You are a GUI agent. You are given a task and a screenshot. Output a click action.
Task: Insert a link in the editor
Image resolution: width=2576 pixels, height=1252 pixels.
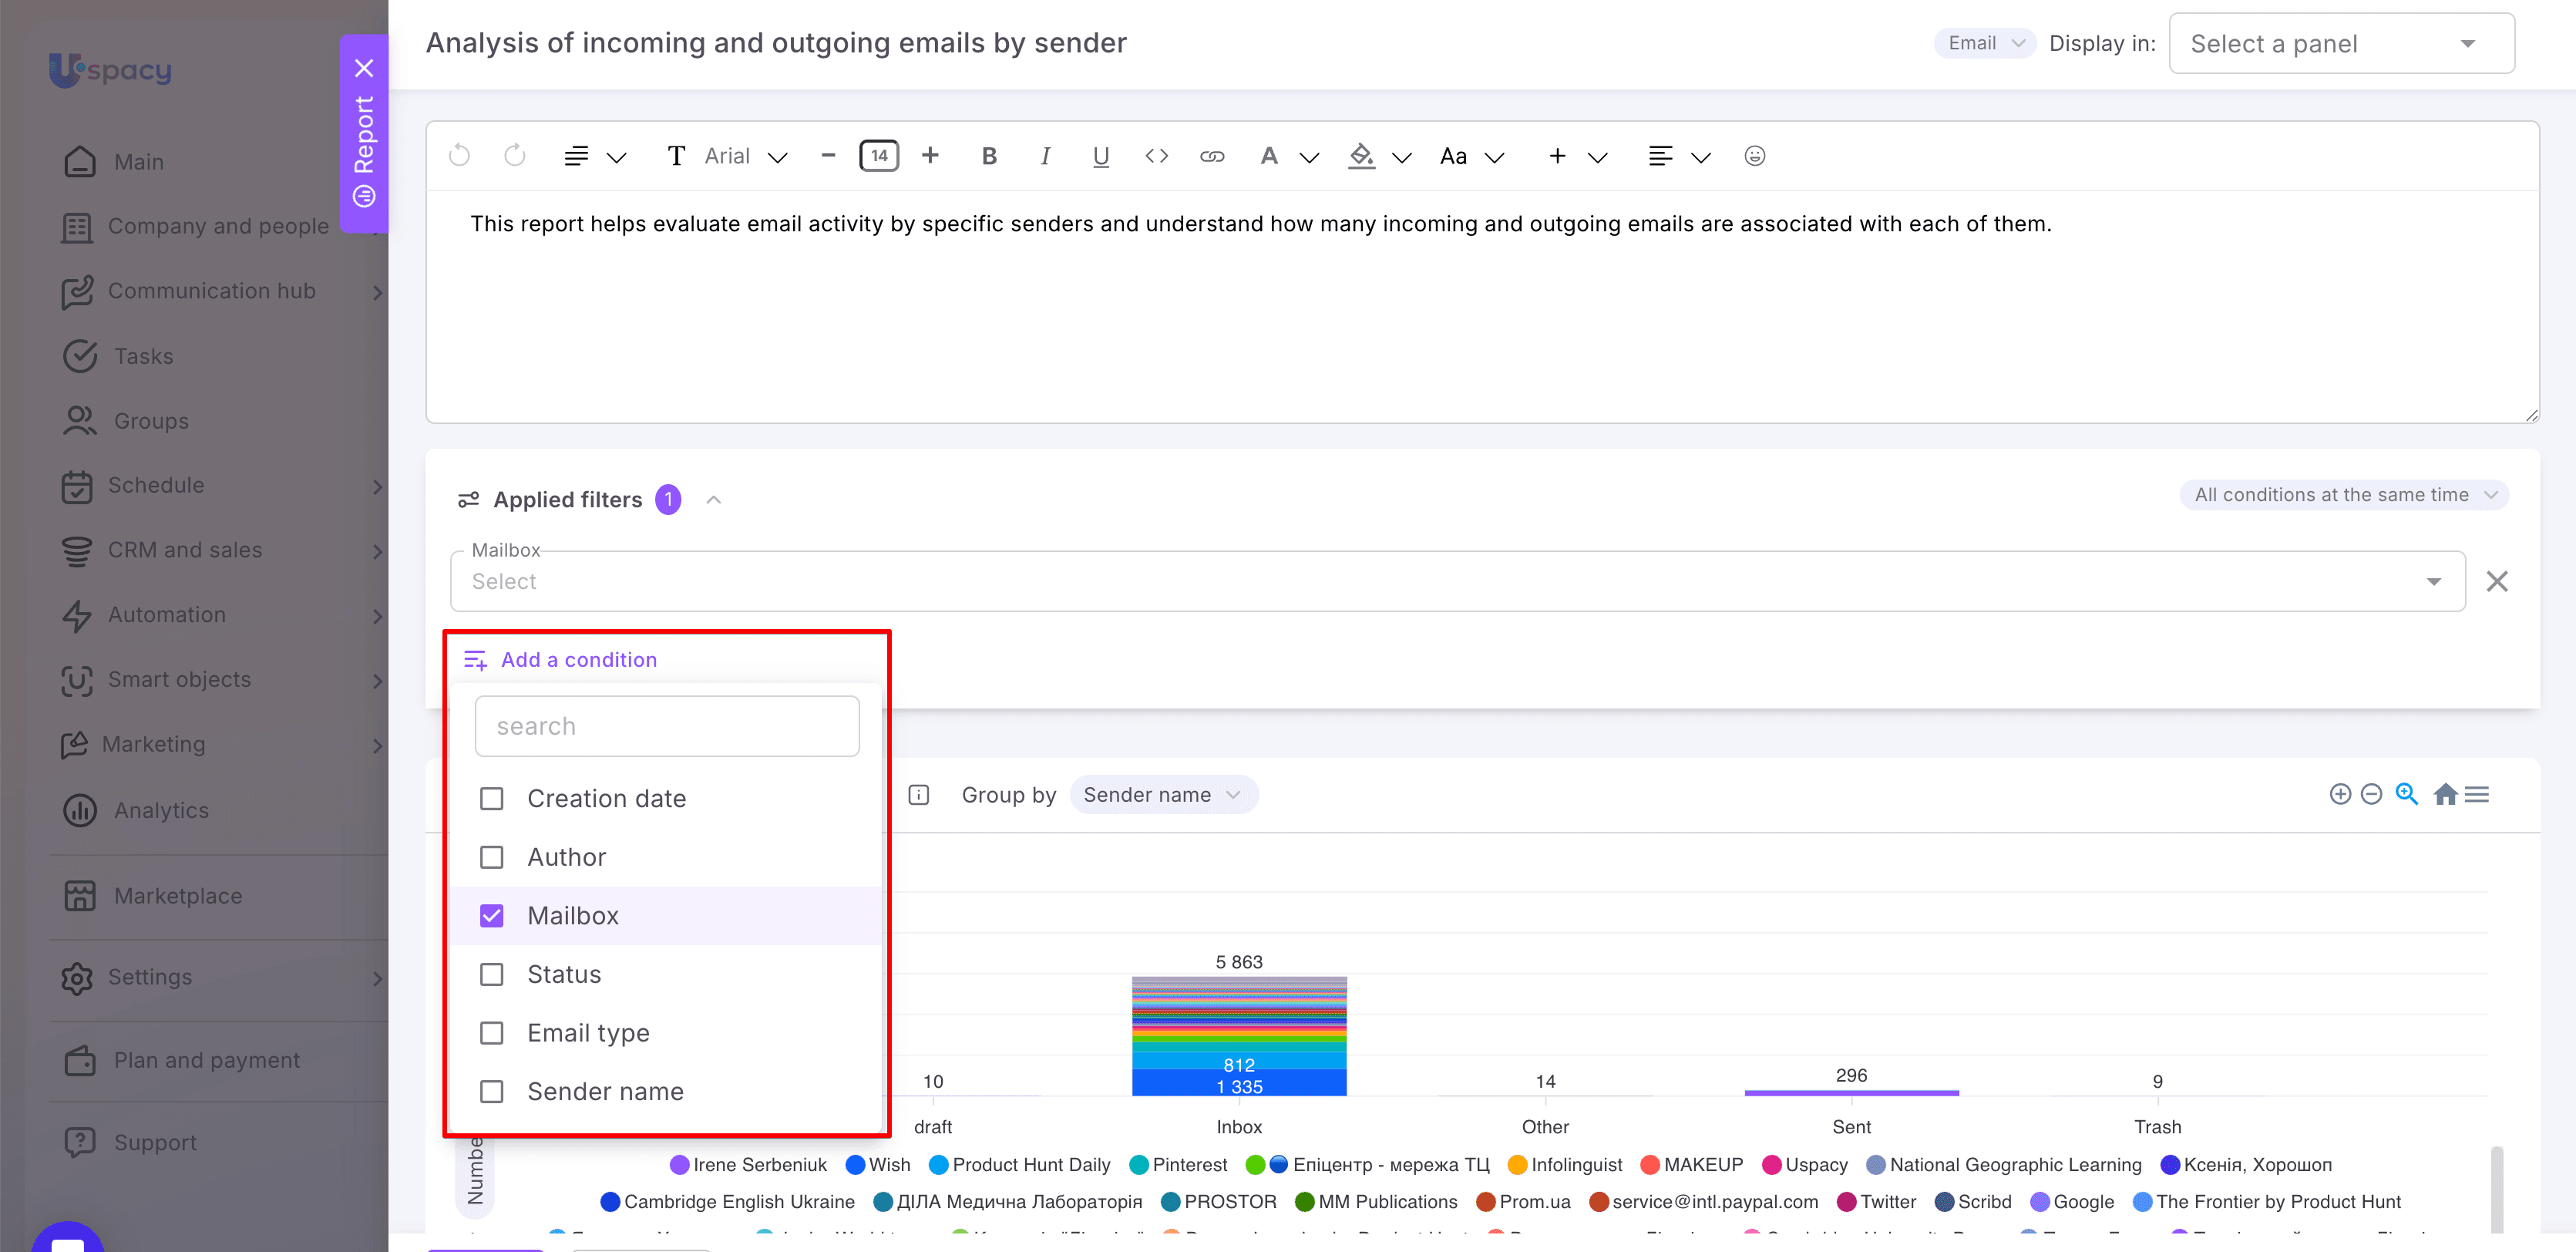[x=1212, y=156]
